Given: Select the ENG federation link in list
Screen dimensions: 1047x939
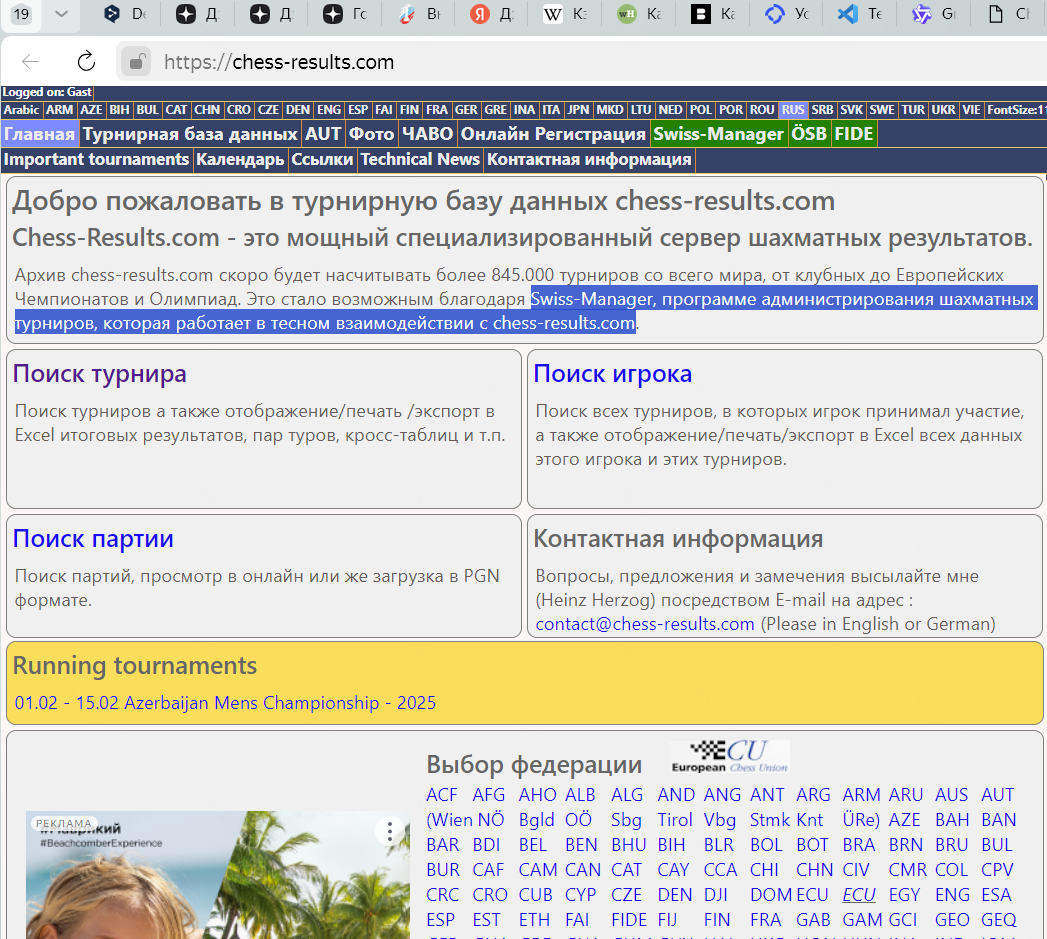Looking at the screenshot, I should [952, 894].
